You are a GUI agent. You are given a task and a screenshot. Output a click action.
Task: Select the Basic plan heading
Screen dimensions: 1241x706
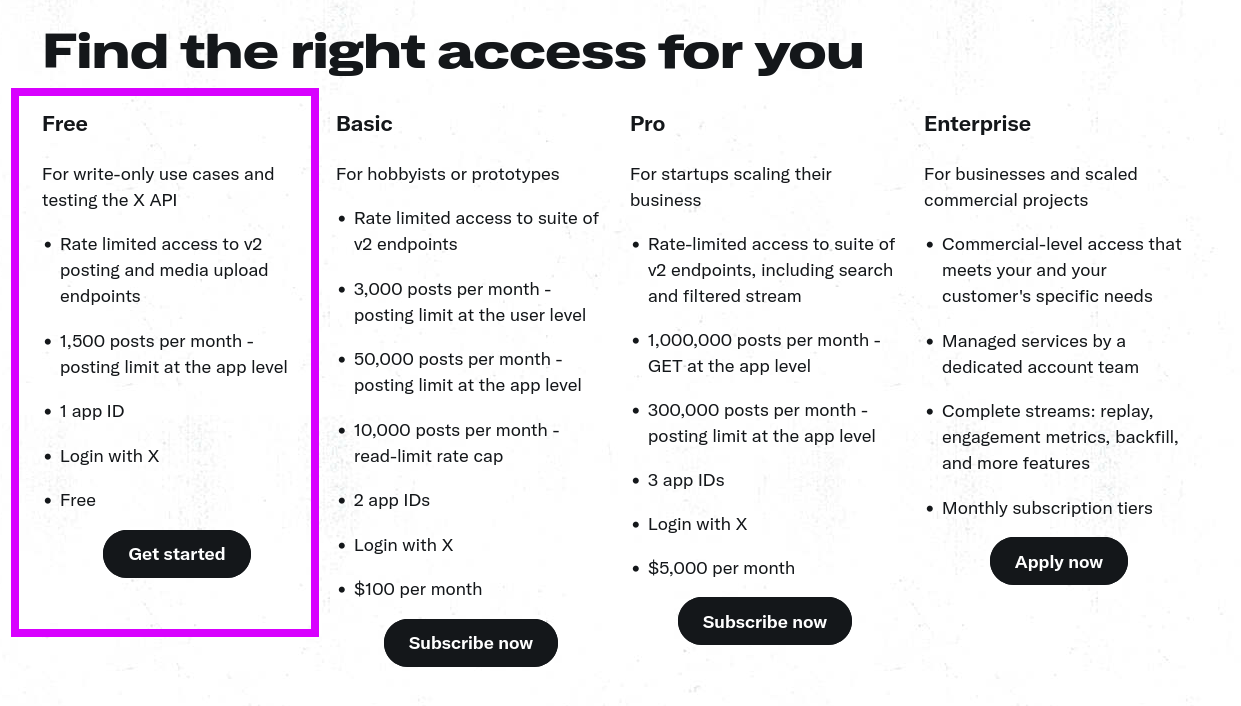coord(364,124)
